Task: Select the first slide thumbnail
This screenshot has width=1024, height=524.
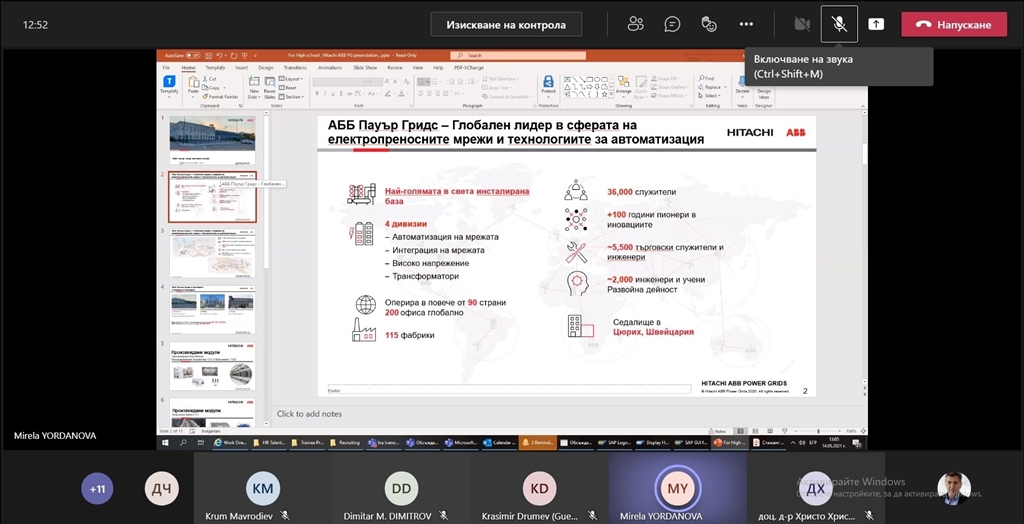Action: (211, 138)
